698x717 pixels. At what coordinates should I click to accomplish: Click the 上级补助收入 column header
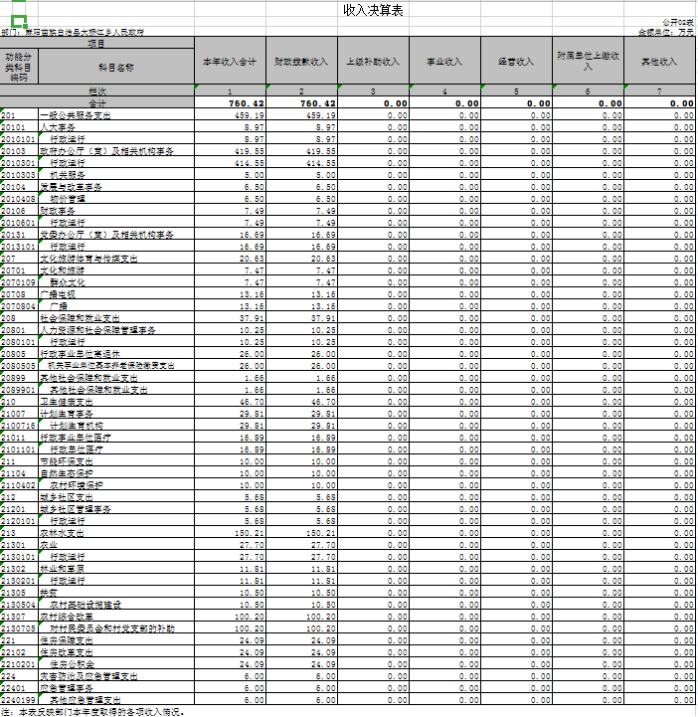pos(373,62)
